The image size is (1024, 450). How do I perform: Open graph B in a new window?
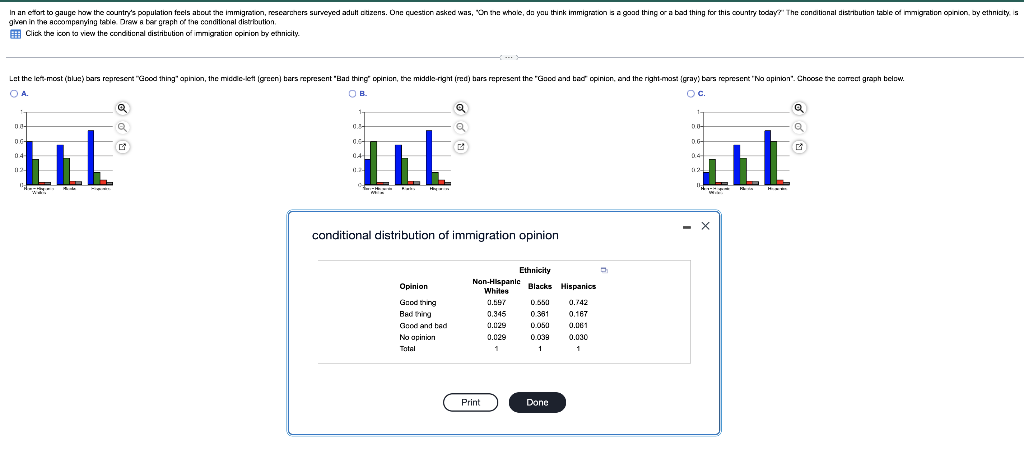(x=460, y=147)
